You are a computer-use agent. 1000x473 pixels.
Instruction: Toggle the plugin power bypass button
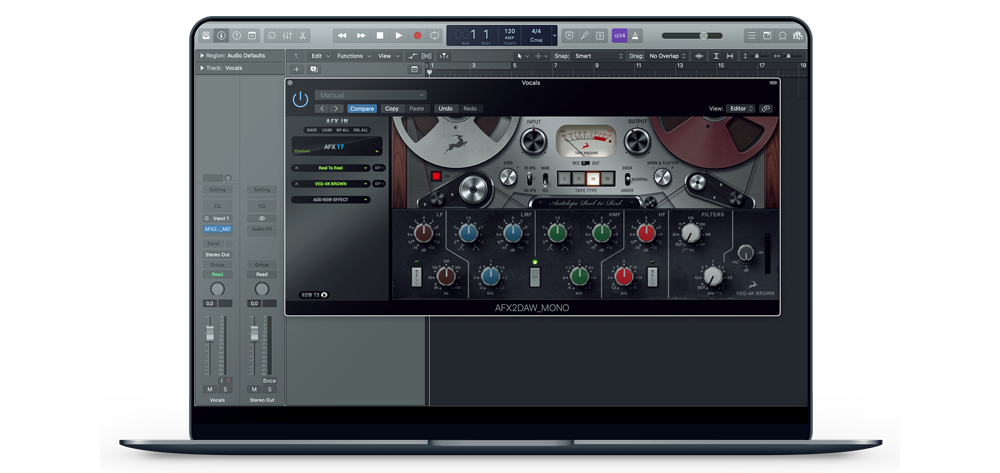point(300,100)
